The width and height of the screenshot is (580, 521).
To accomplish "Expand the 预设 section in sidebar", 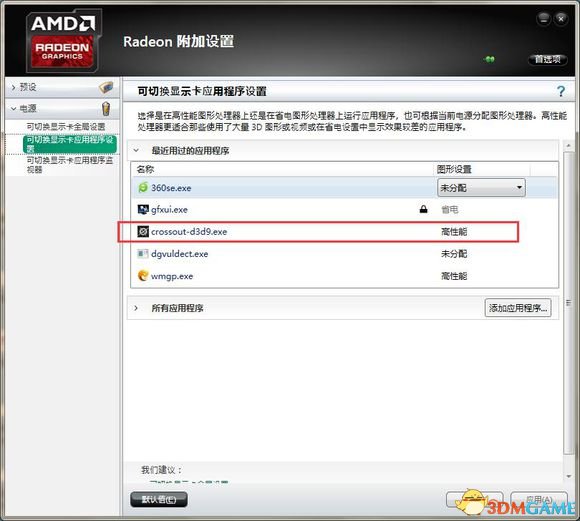I will coord(14,87).
